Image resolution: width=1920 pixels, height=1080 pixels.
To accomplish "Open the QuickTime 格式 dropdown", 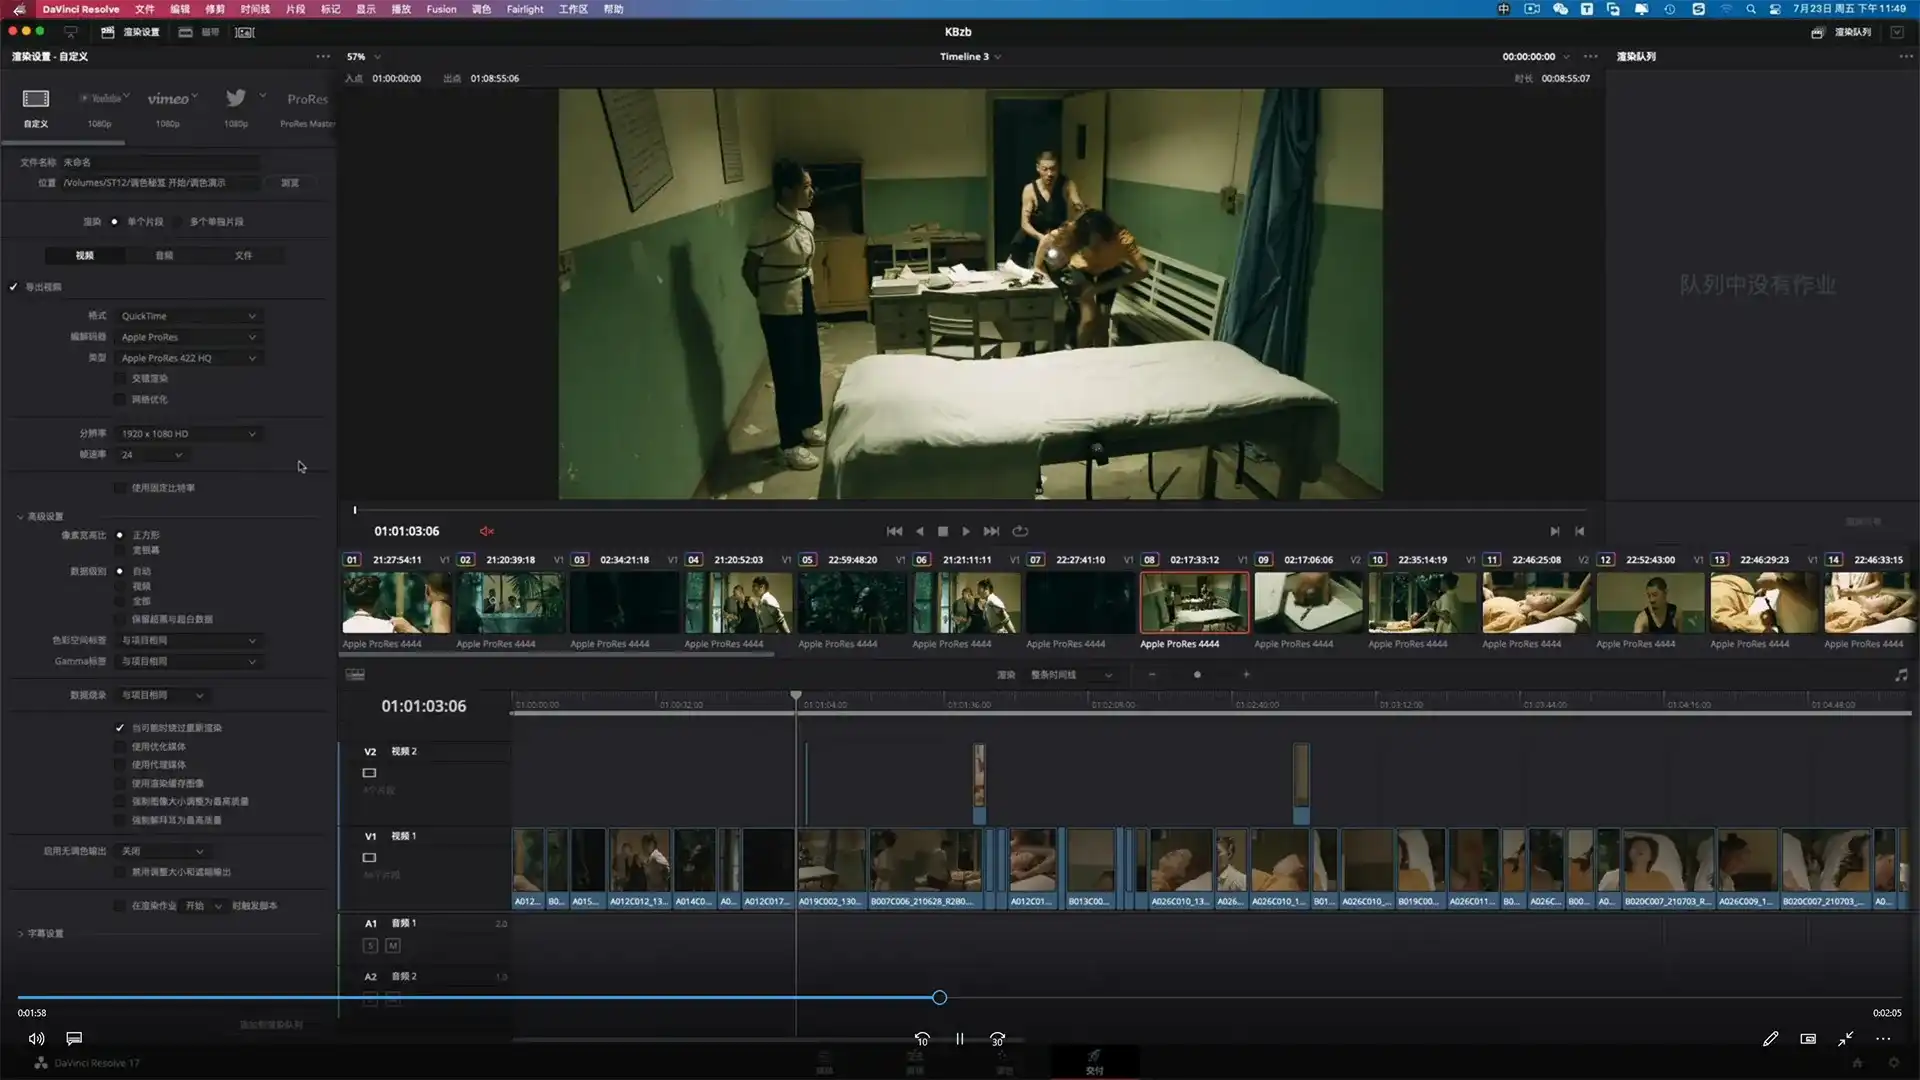I will point(188,316).
